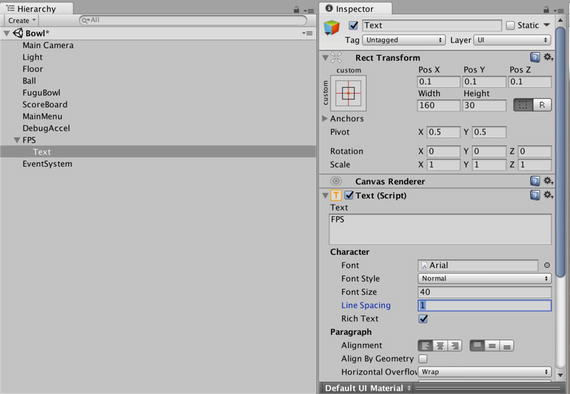Screen dimensions: 570x394
Task: Open the Layer dropdown set to UI
Action: click(512, 40)
